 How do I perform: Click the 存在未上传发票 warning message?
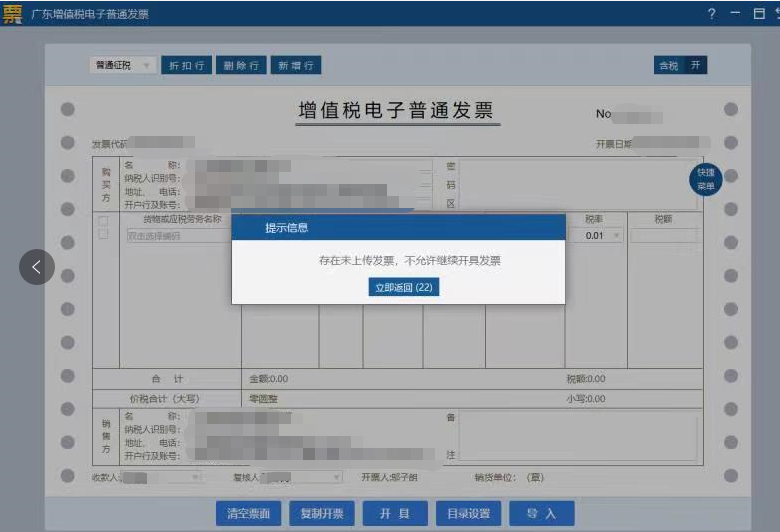409,260
